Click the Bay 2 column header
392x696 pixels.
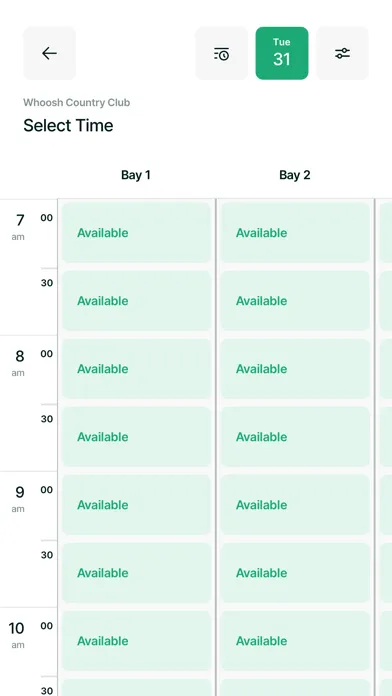(x=295, y=175)
